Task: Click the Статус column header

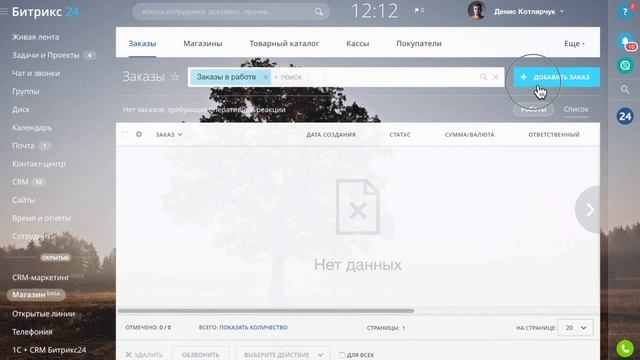Action: [400, 134]
